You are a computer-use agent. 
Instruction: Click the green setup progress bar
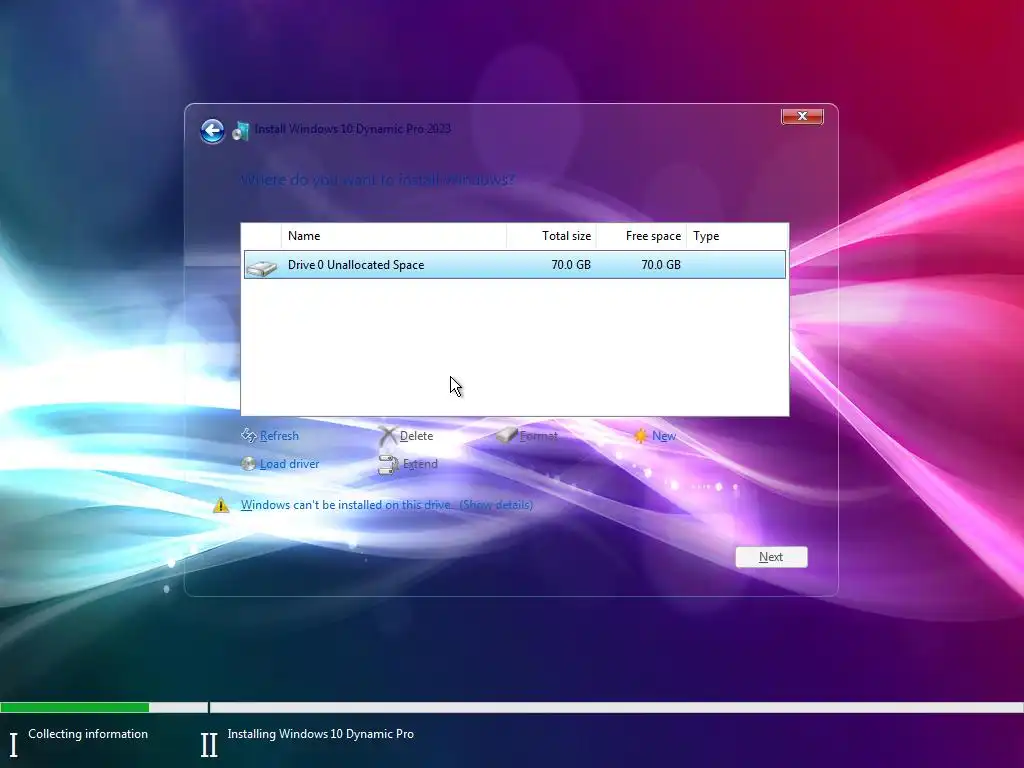pos(74,707)
